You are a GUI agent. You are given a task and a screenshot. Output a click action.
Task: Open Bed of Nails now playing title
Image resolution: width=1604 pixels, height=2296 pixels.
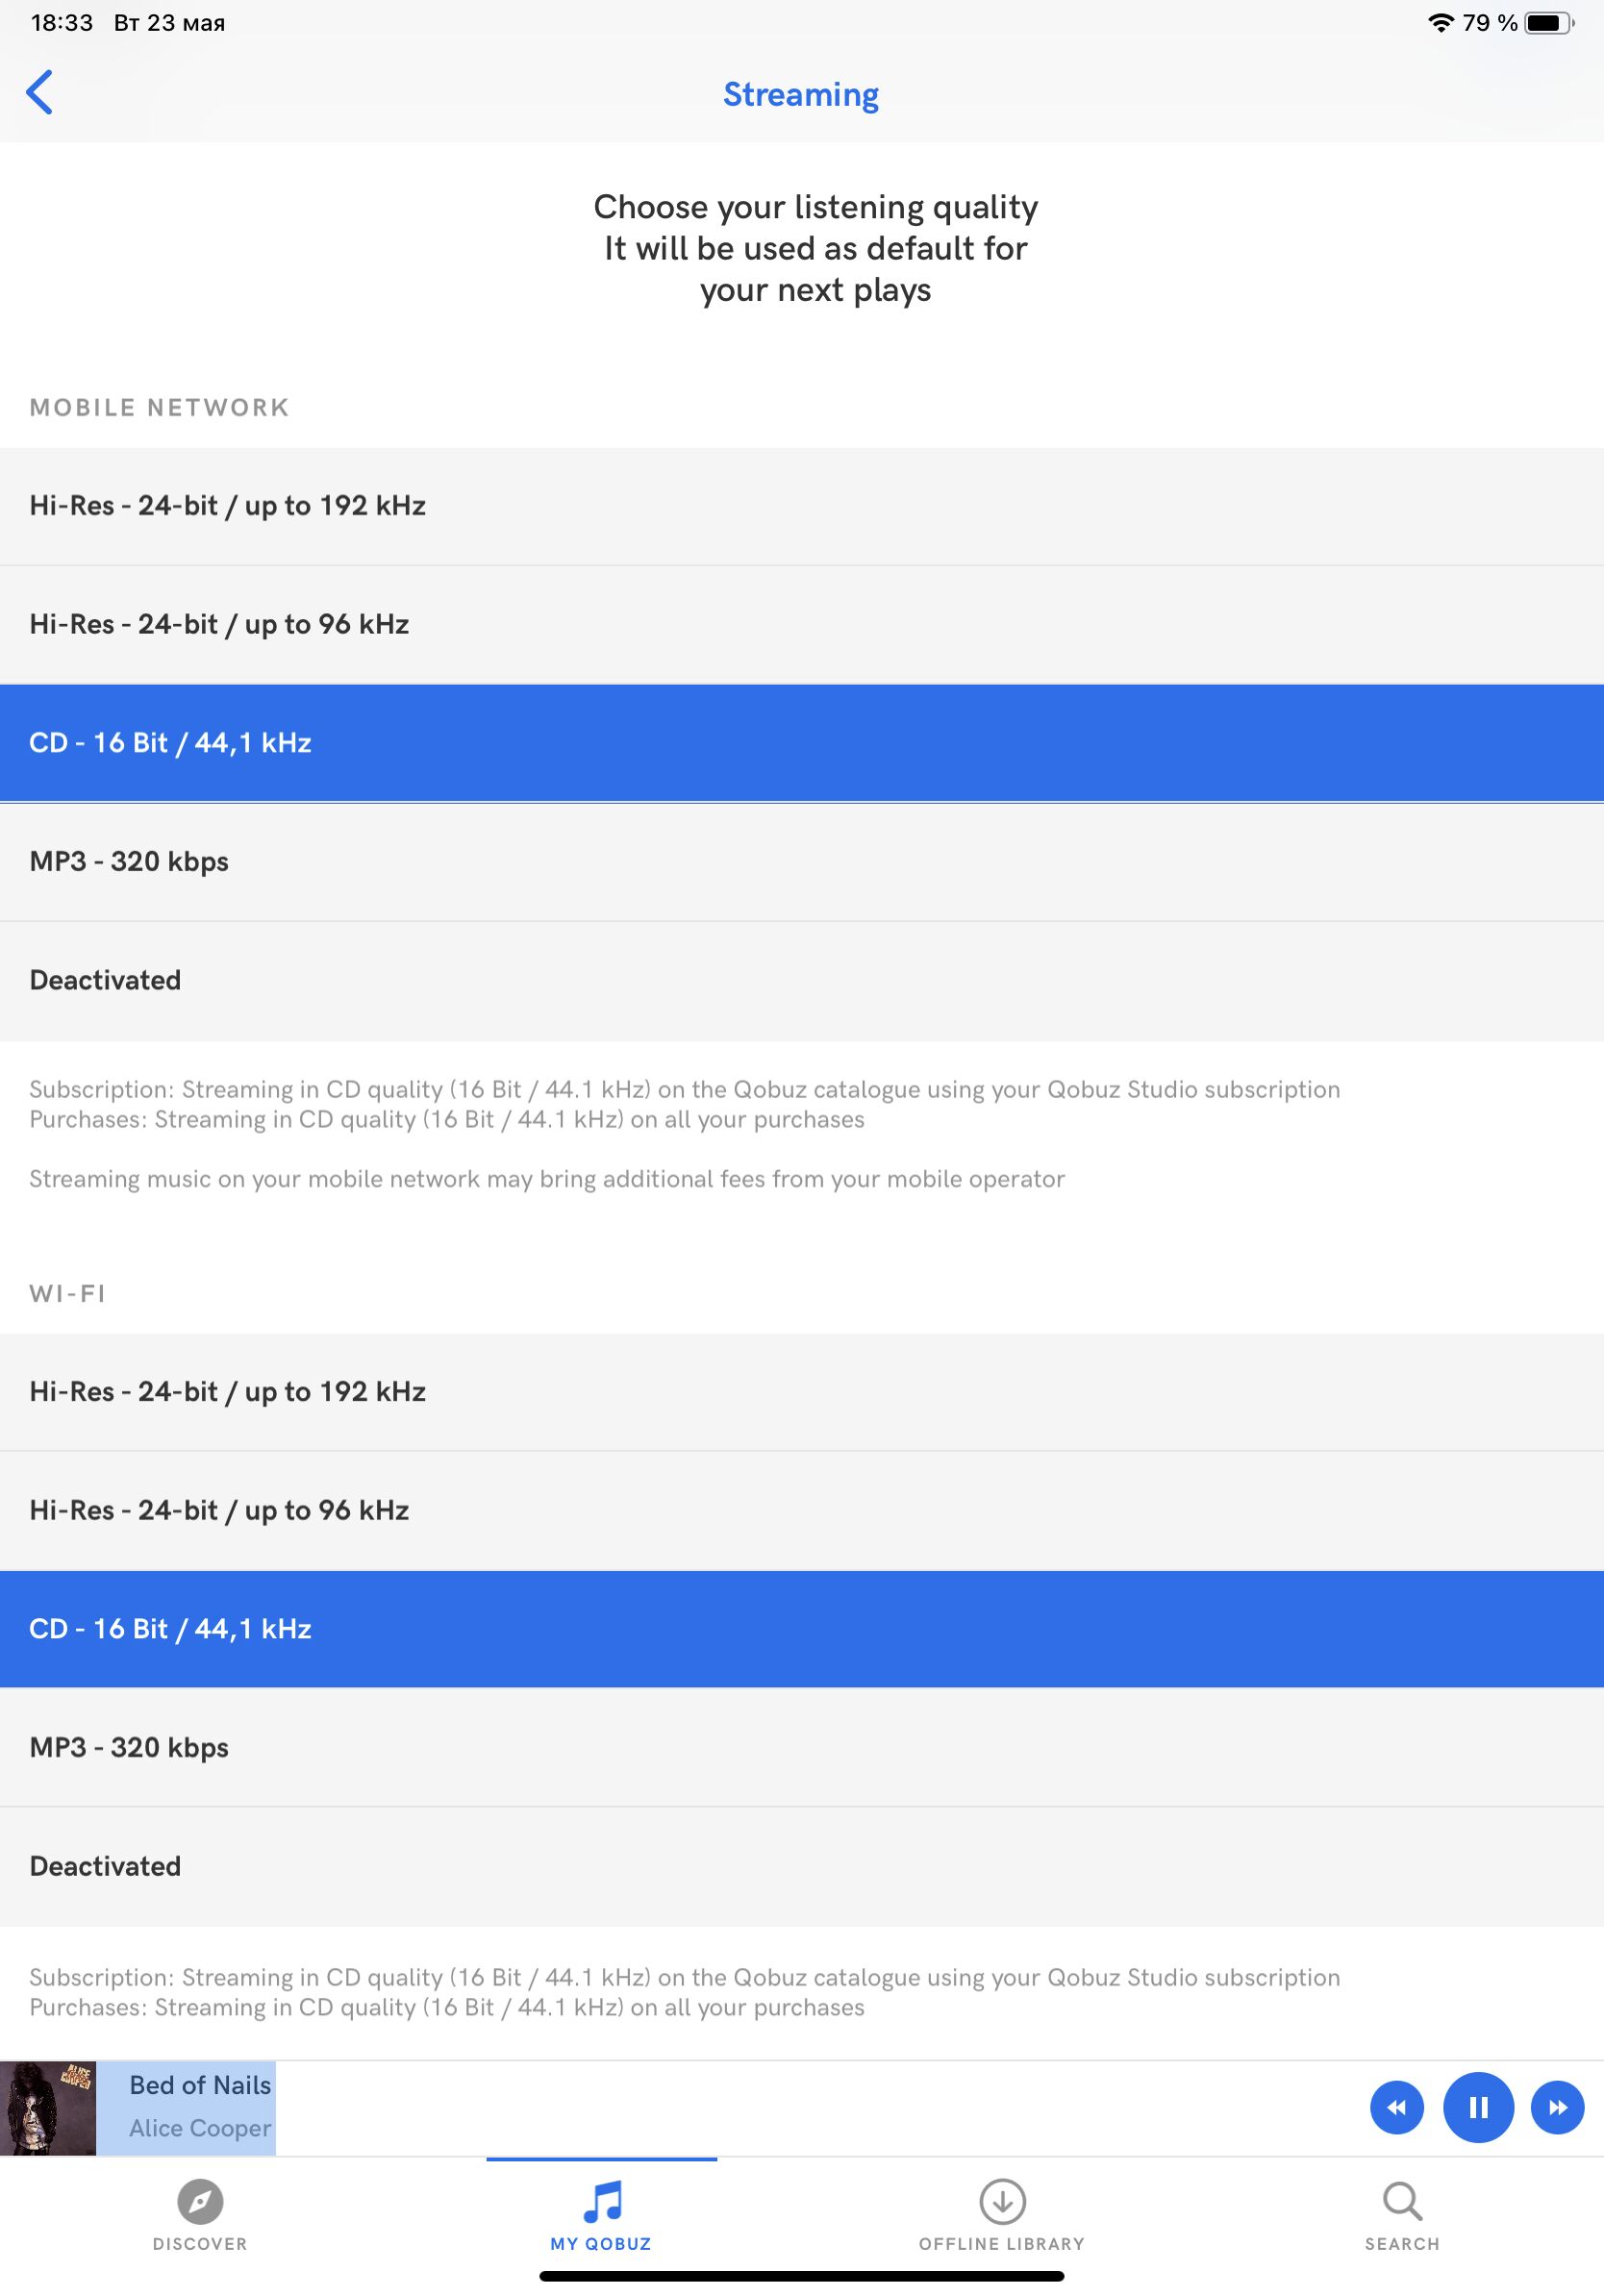pyautogui.click(x=200, y=2085)
